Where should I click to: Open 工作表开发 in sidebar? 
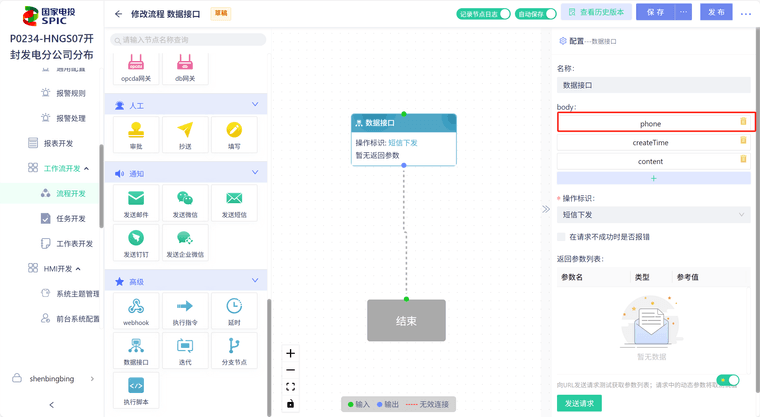click(74, 243)
